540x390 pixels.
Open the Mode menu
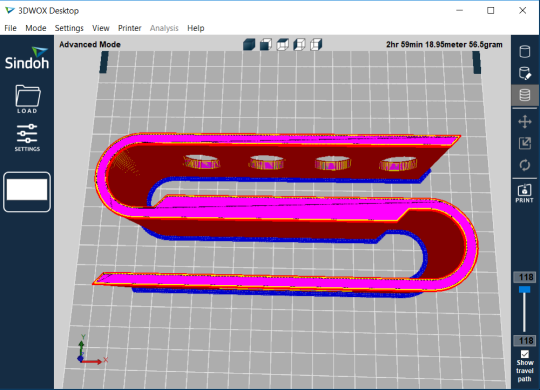tap(36, 28)
